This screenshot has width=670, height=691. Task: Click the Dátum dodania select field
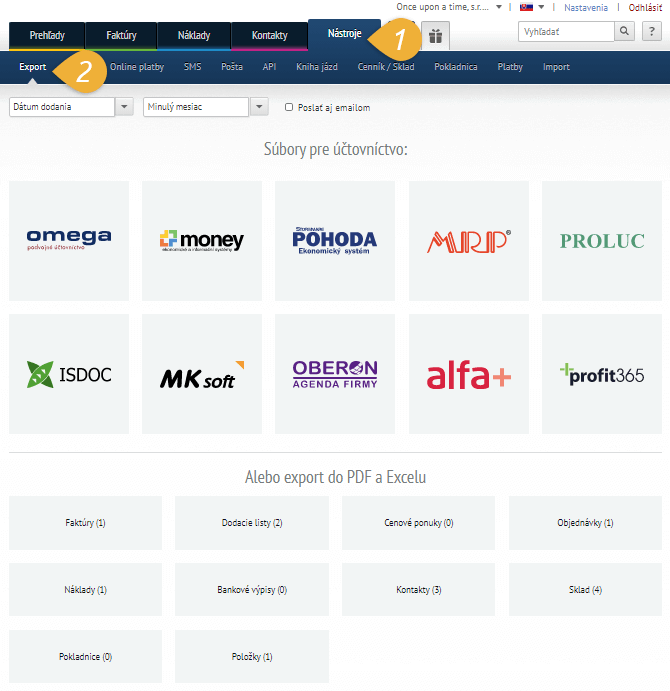pos(62,107)
